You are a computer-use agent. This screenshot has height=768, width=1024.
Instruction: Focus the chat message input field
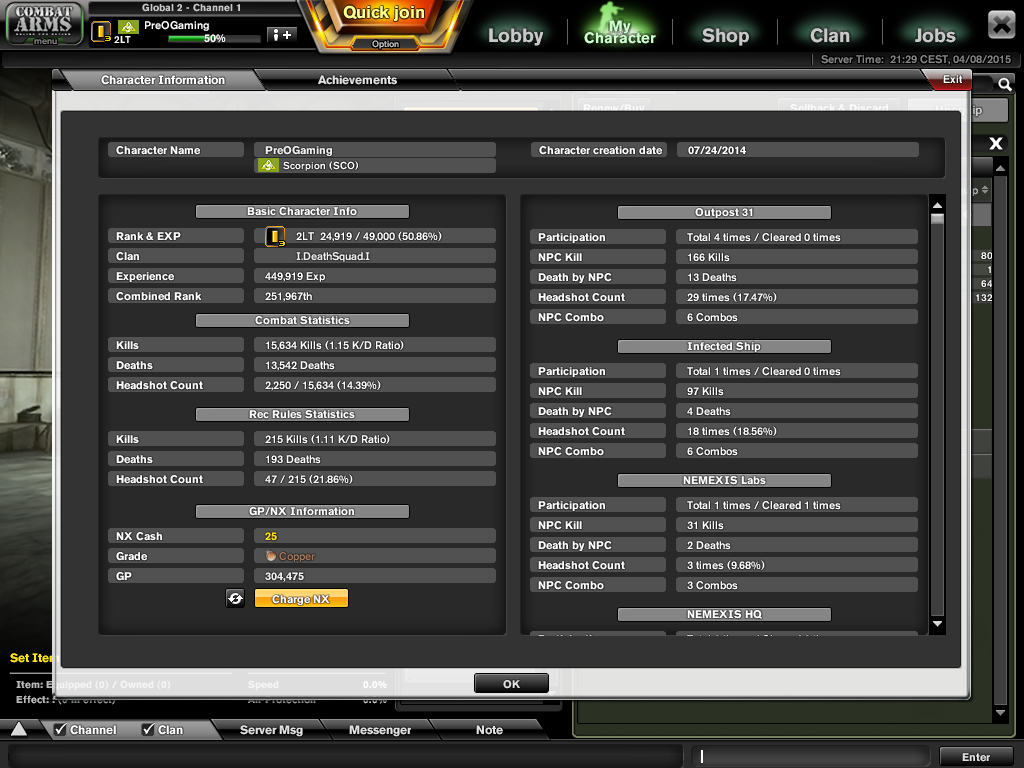(x=810, y=756)
